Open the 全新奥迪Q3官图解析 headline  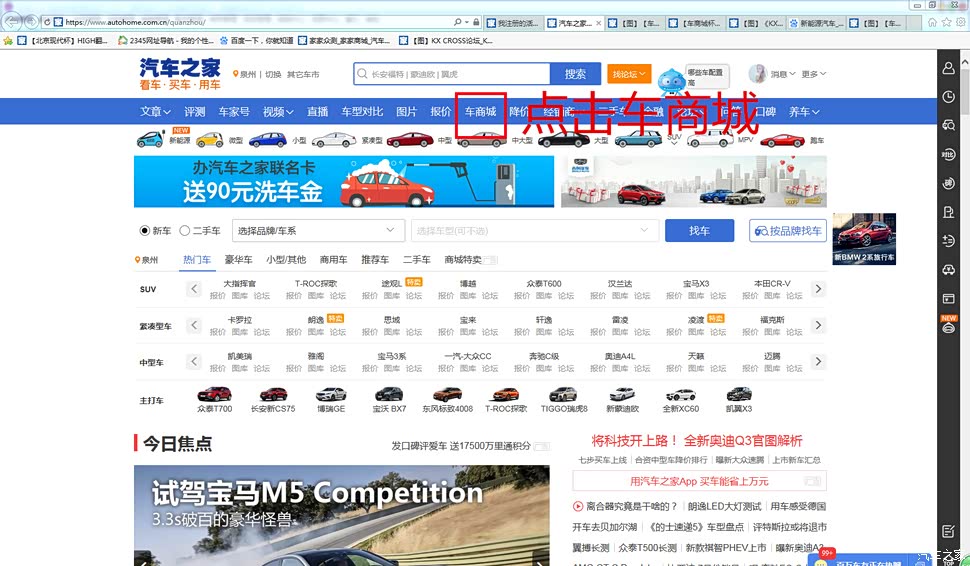[743, 440]
